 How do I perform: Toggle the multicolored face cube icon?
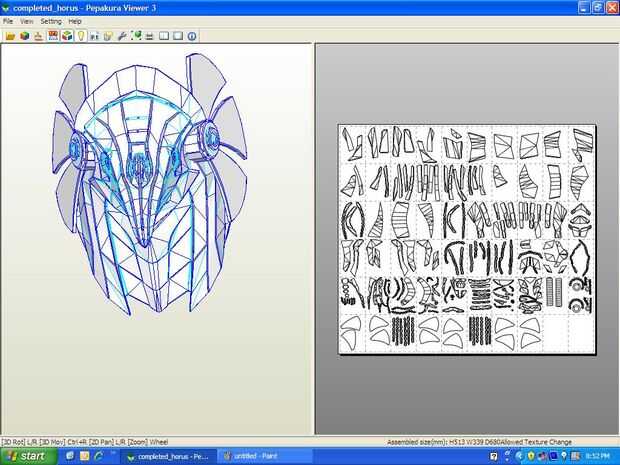[x=67, y=36]
